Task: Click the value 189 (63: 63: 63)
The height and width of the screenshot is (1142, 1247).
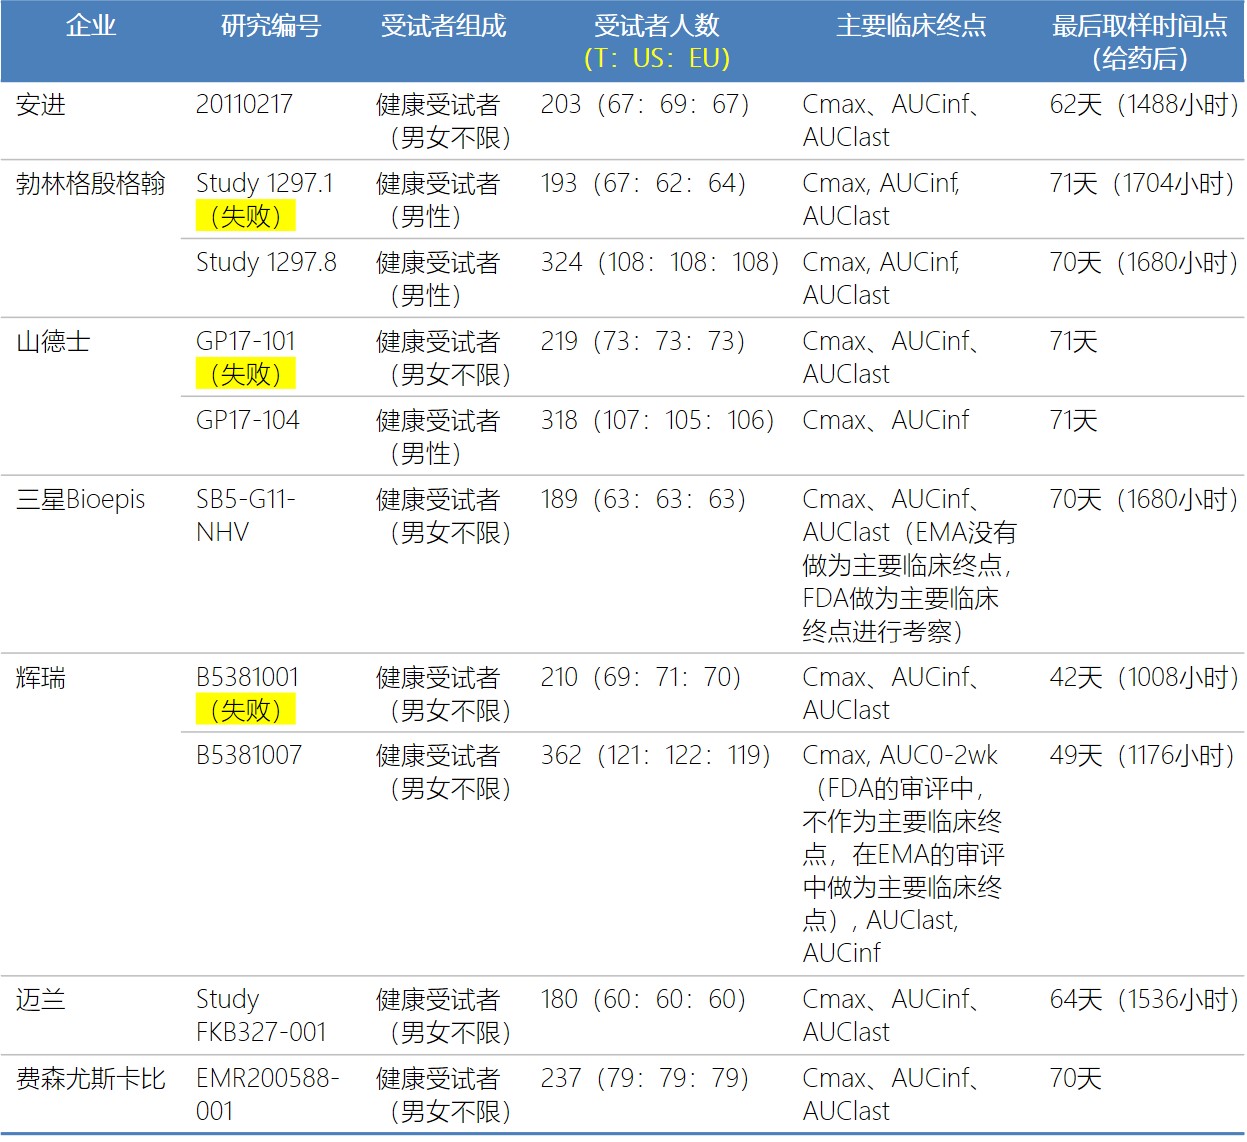Action: (x=643, y=499)
